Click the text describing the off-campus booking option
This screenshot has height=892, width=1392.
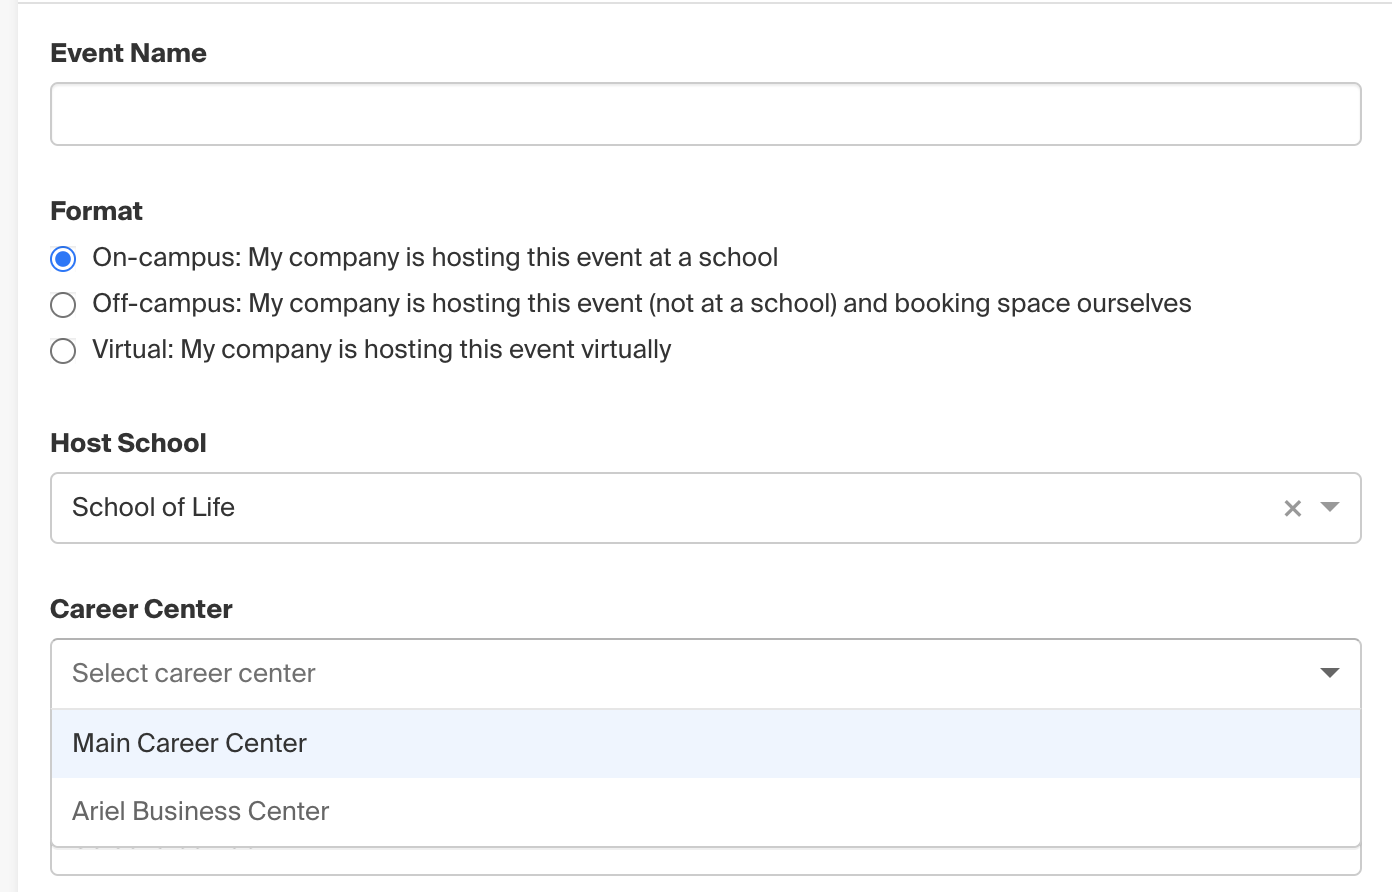coord(641,303)
